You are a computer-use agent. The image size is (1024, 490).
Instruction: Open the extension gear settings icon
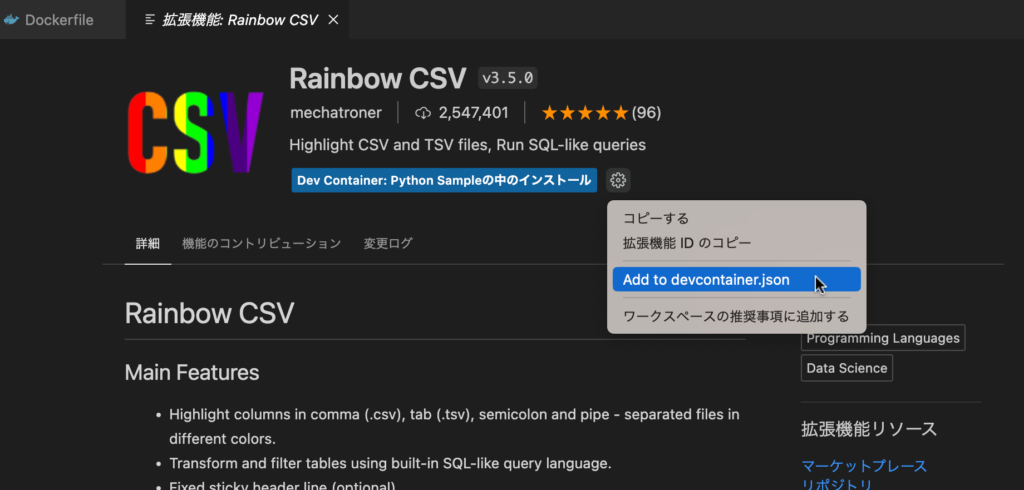[618, 180]
